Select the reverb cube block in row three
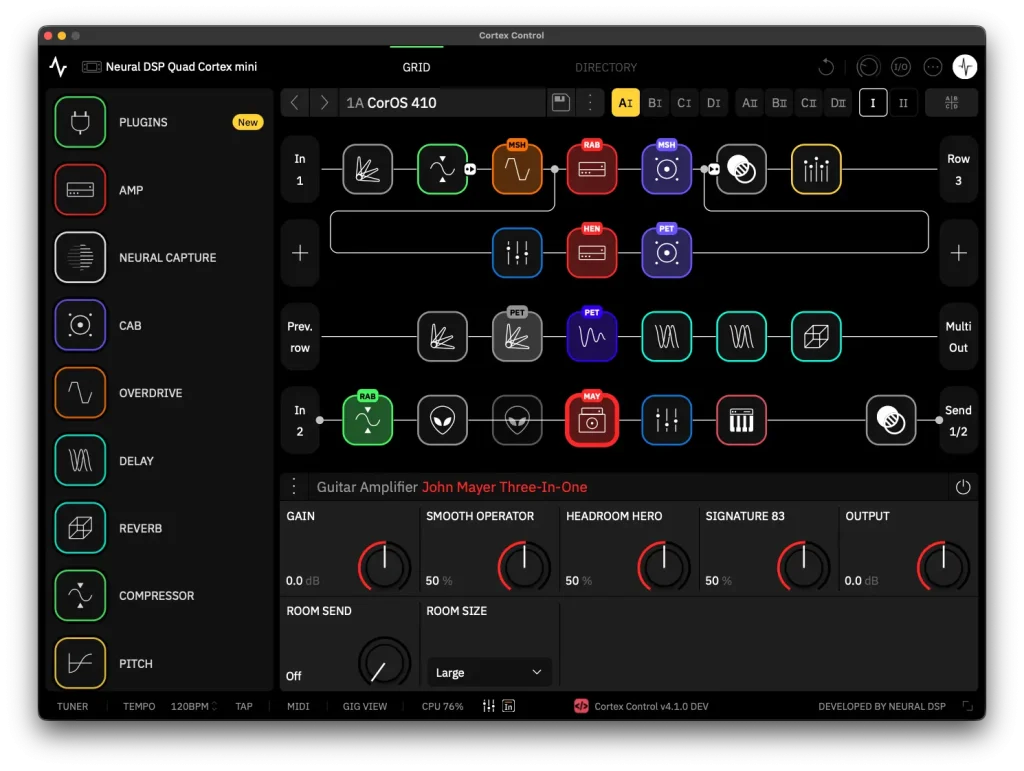 point(816,337)
